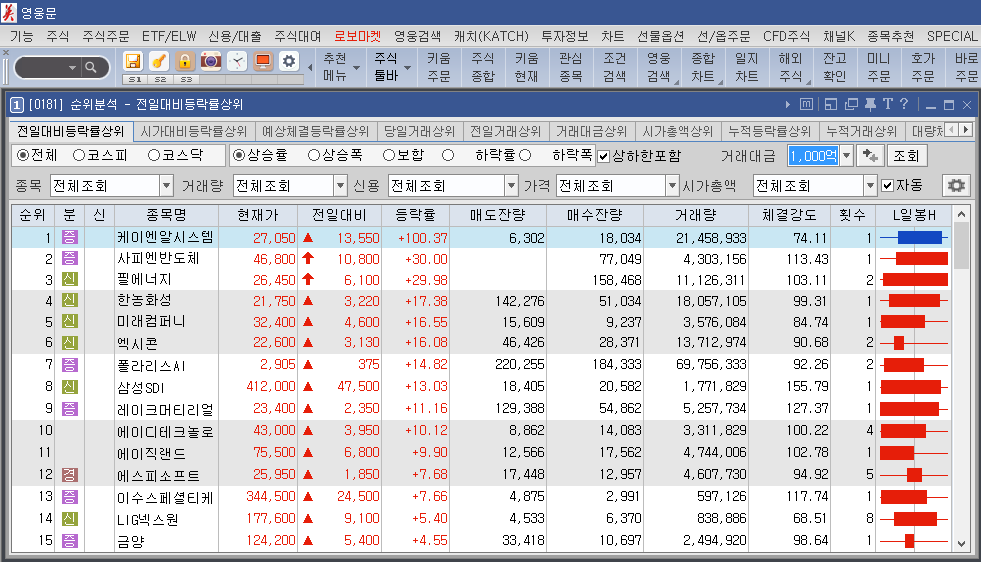Open the search box dropdown arrow
The width and height of the screenshot is (981, 562).
(x=73, y=67)
